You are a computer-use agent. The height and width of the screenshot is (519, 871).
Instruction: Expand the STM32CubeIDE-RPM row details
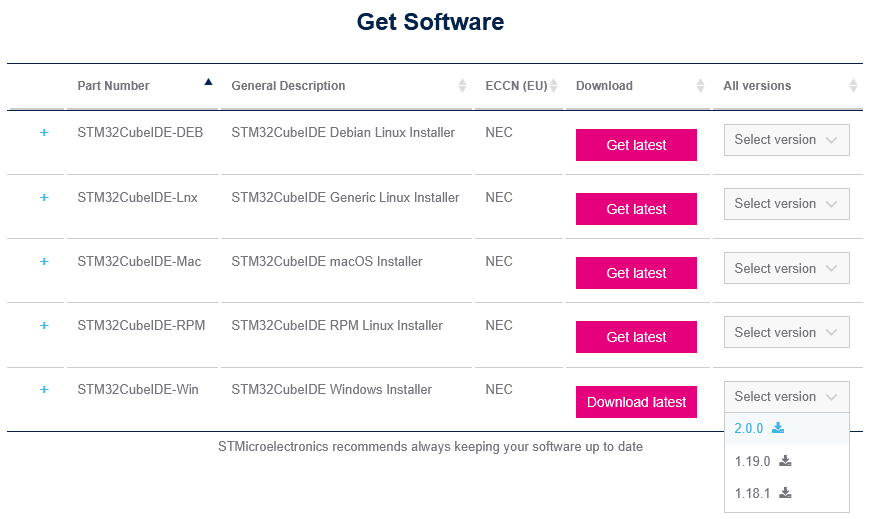click(x=44, y=326)
